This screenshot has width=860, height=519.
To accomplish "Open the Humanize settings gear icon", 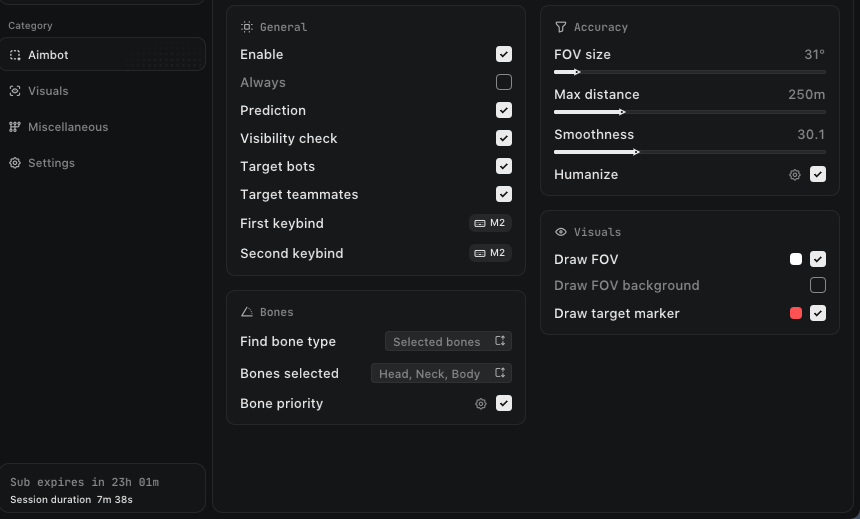I will pyautogui.click(x=795, y=175).
